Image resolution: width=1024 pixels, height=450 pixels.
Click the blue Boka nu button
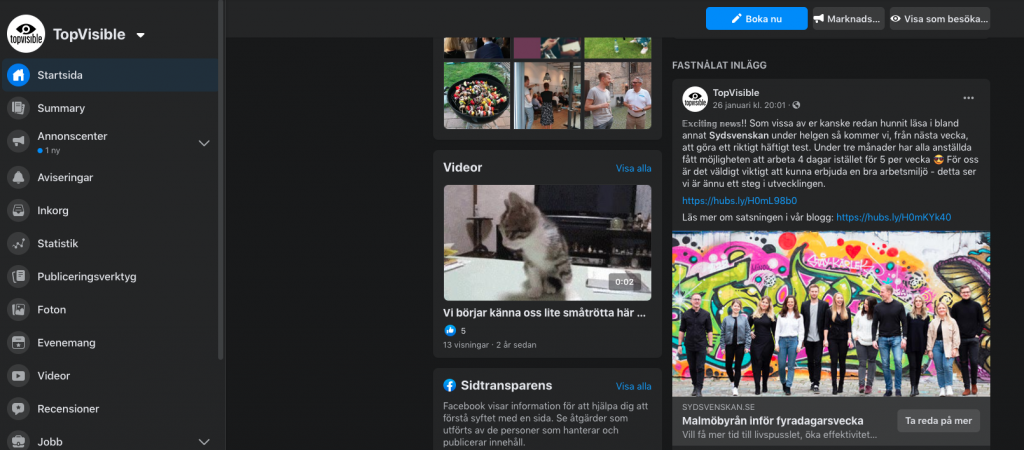tap(756, 19)
